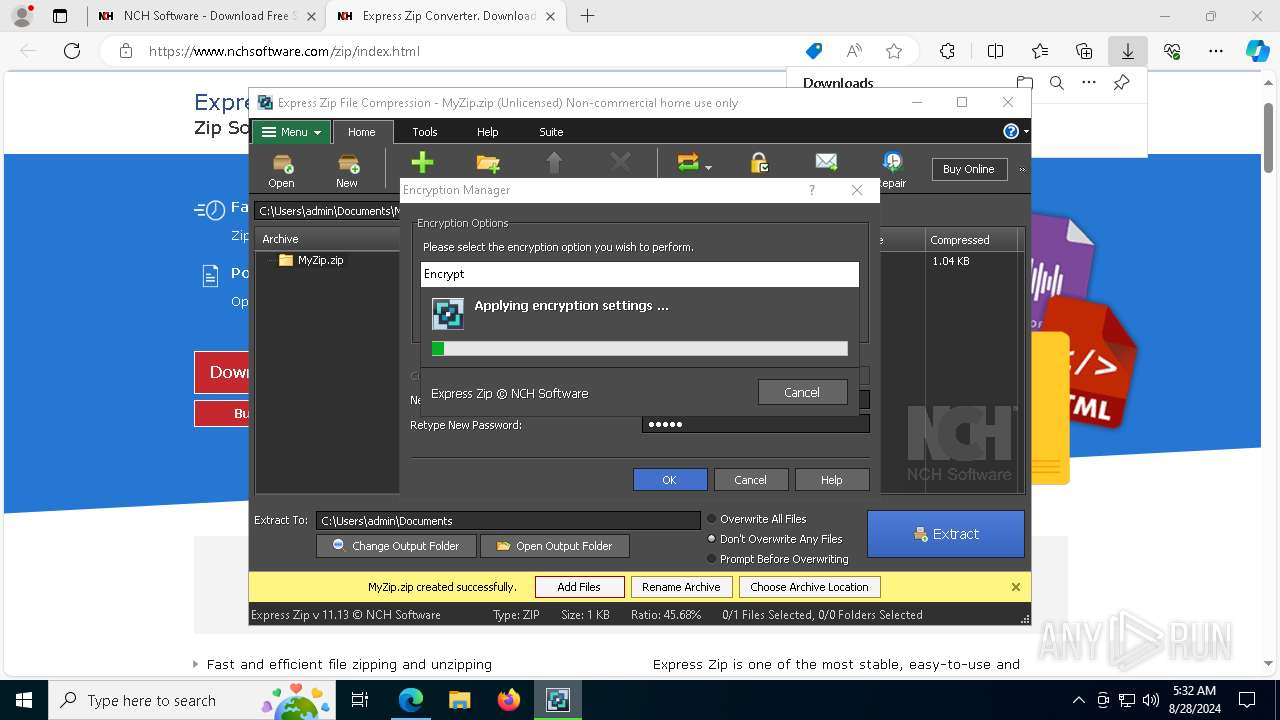Viewport: 1280px width, 720px height.
Task: Dismiss the yellow notification bar
Action: pyautogui.click(x=1016, y=587)
